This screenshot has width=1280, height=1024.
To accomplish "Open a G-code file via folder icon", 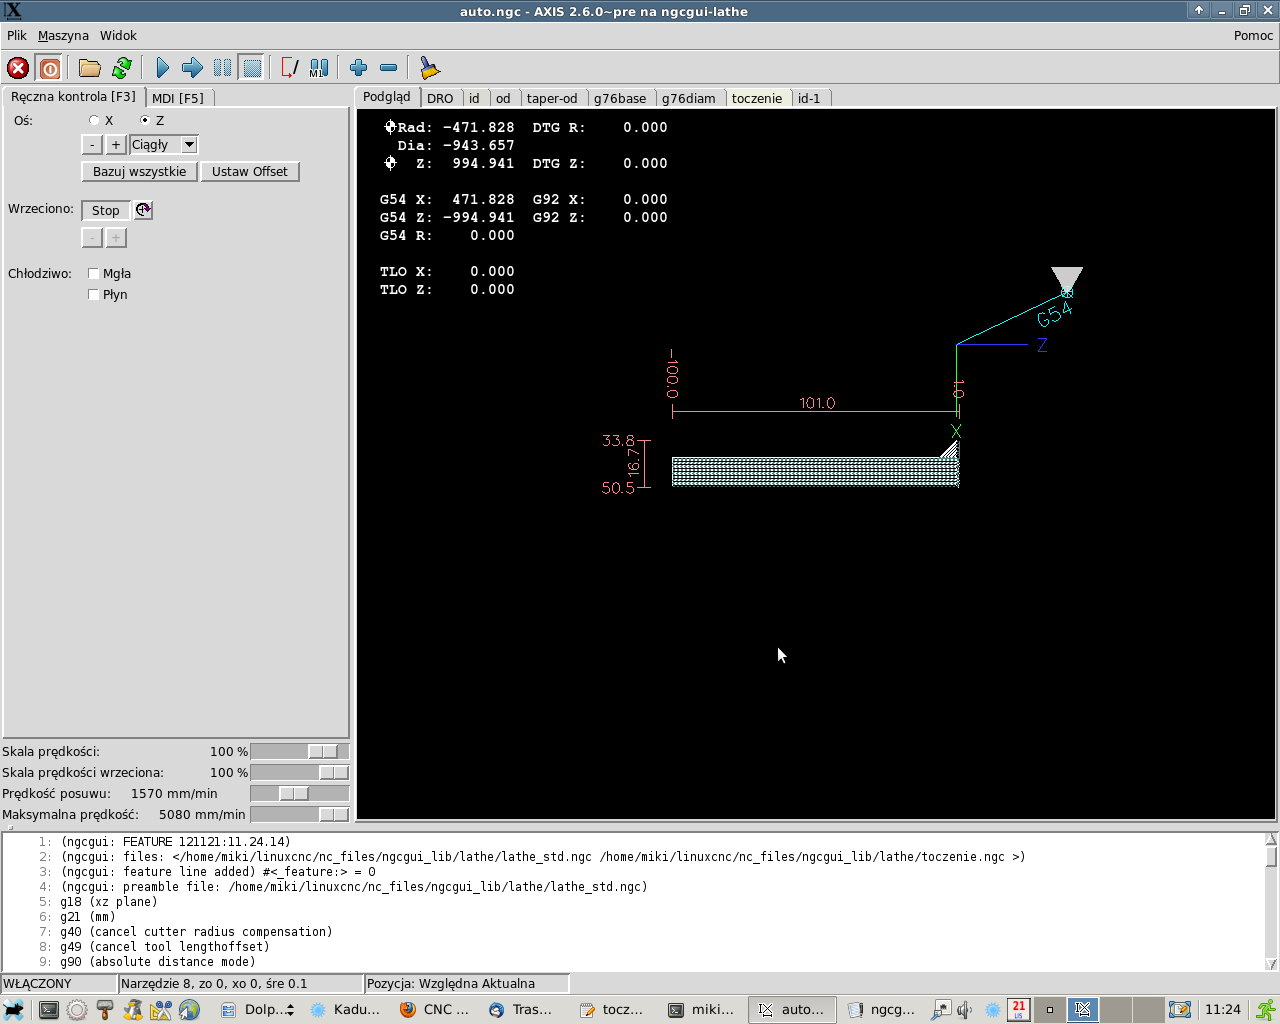I will (x=90, y=68).
